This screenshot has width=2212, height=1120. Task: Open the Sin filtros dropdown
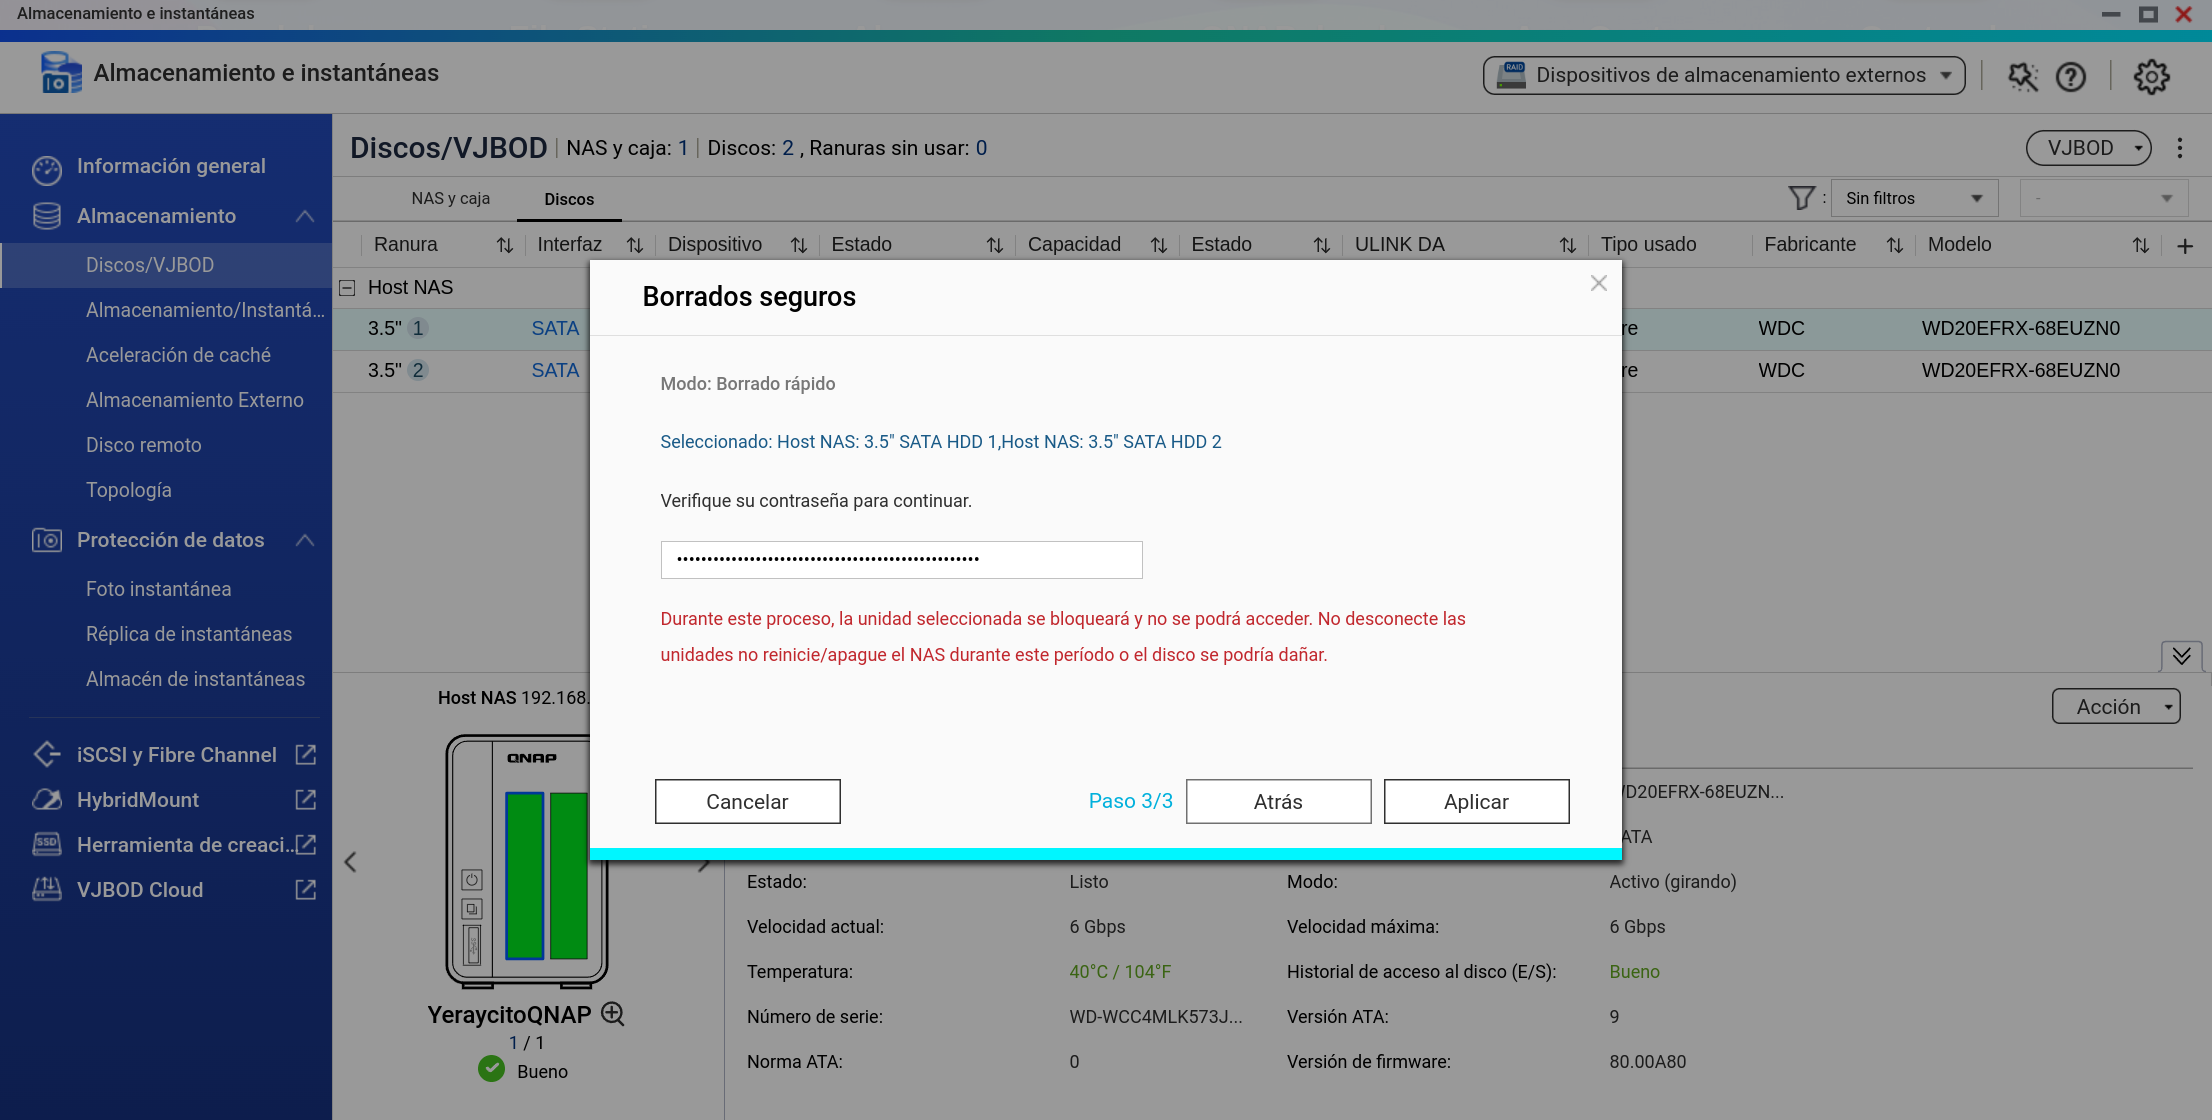[x=1913, y=198]
